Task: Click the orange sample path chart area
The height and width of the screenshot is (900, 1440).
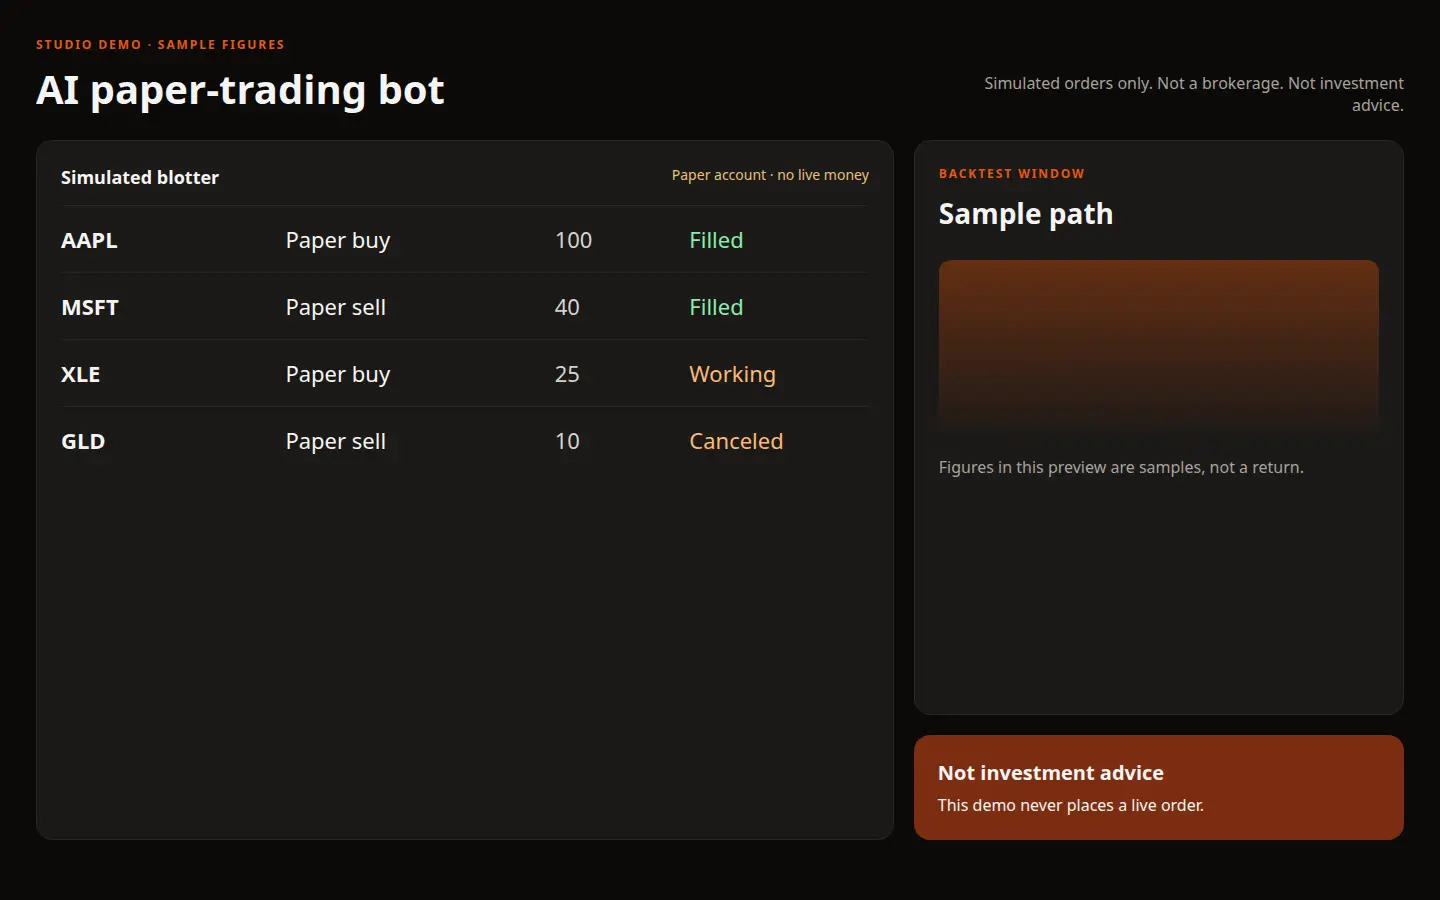Action: pyautogui.click(x=1159, y=348)
